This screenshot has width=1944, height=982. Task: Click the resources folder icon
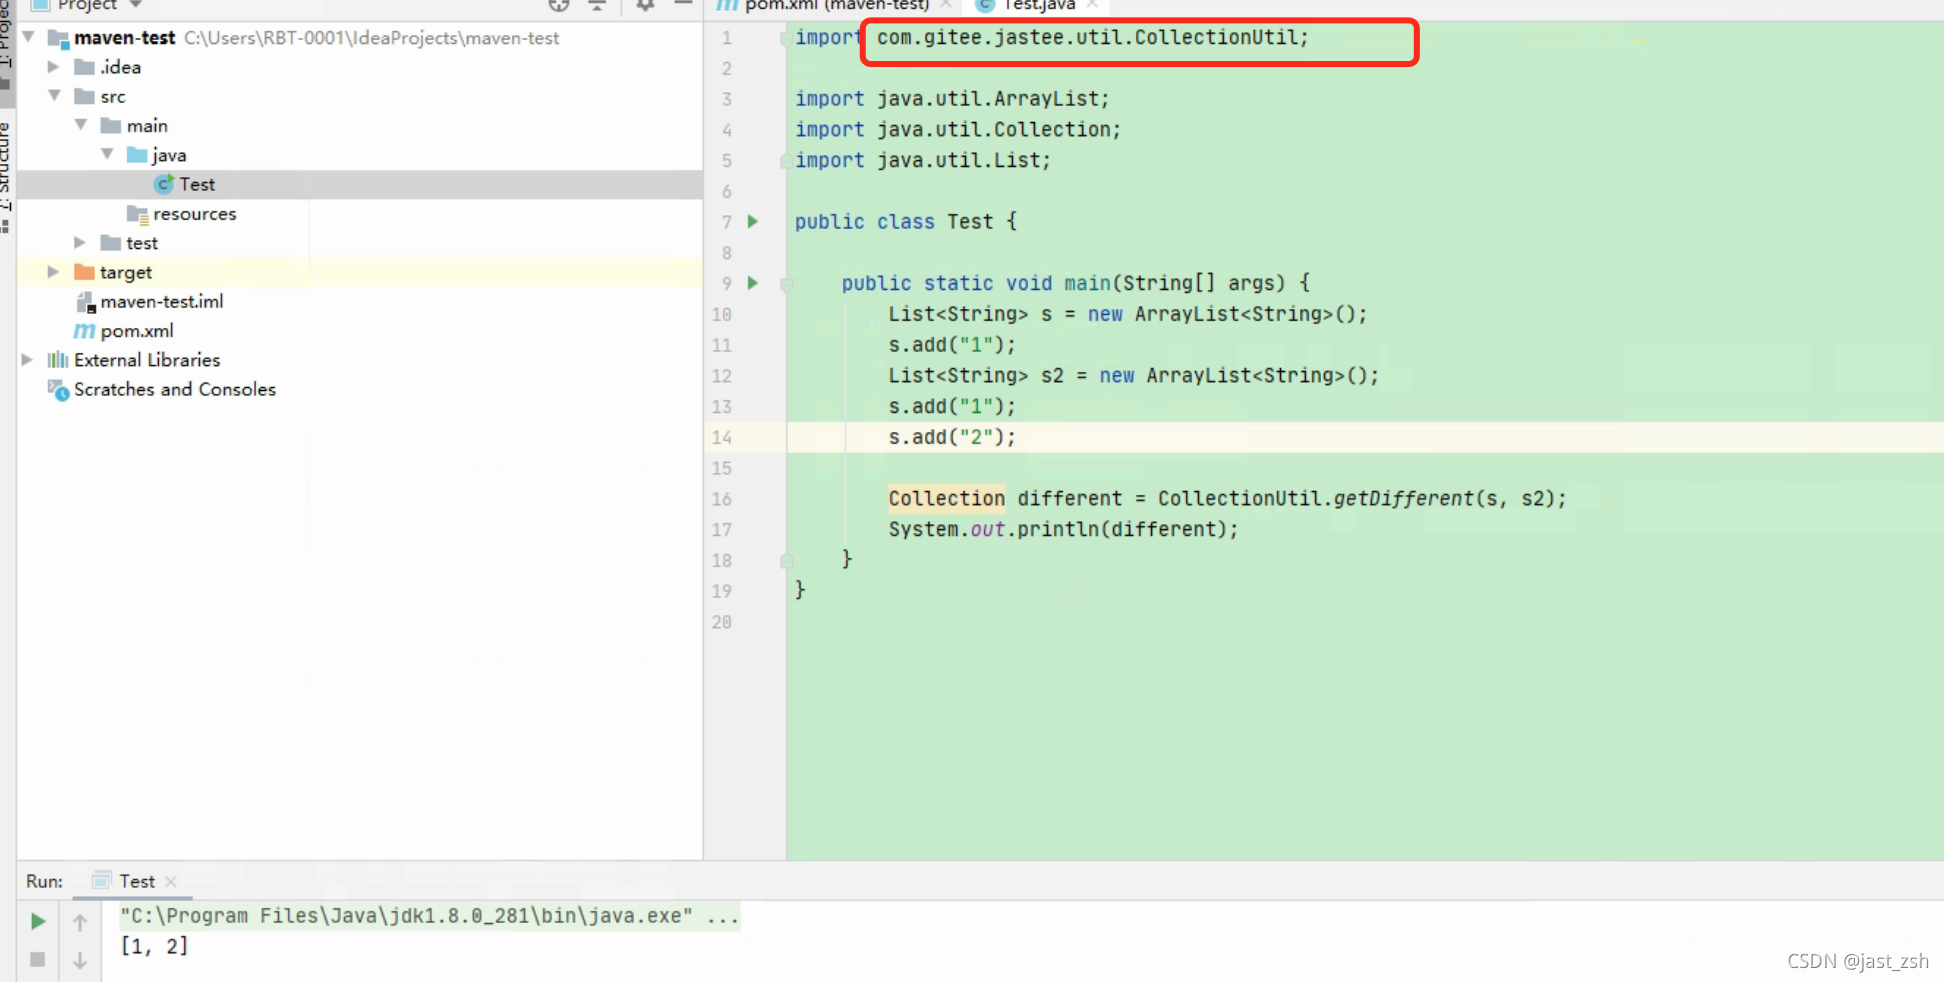coord(137,214)
